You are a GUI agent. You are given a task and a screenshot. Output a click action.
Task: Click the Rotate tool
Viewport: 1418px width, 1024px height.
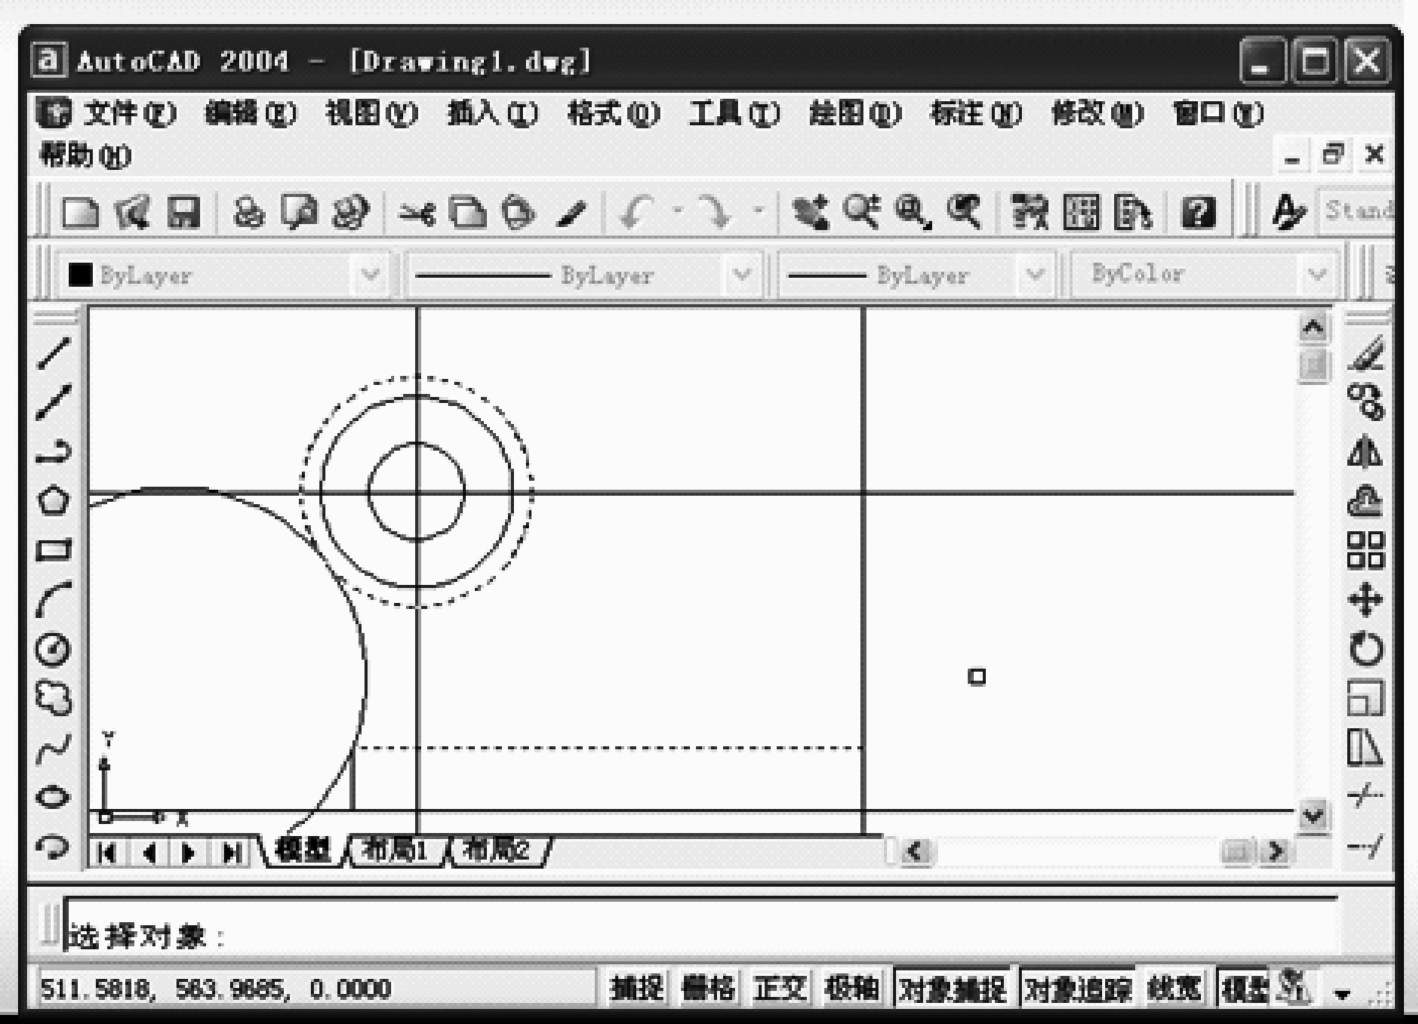click(1366, 649)
